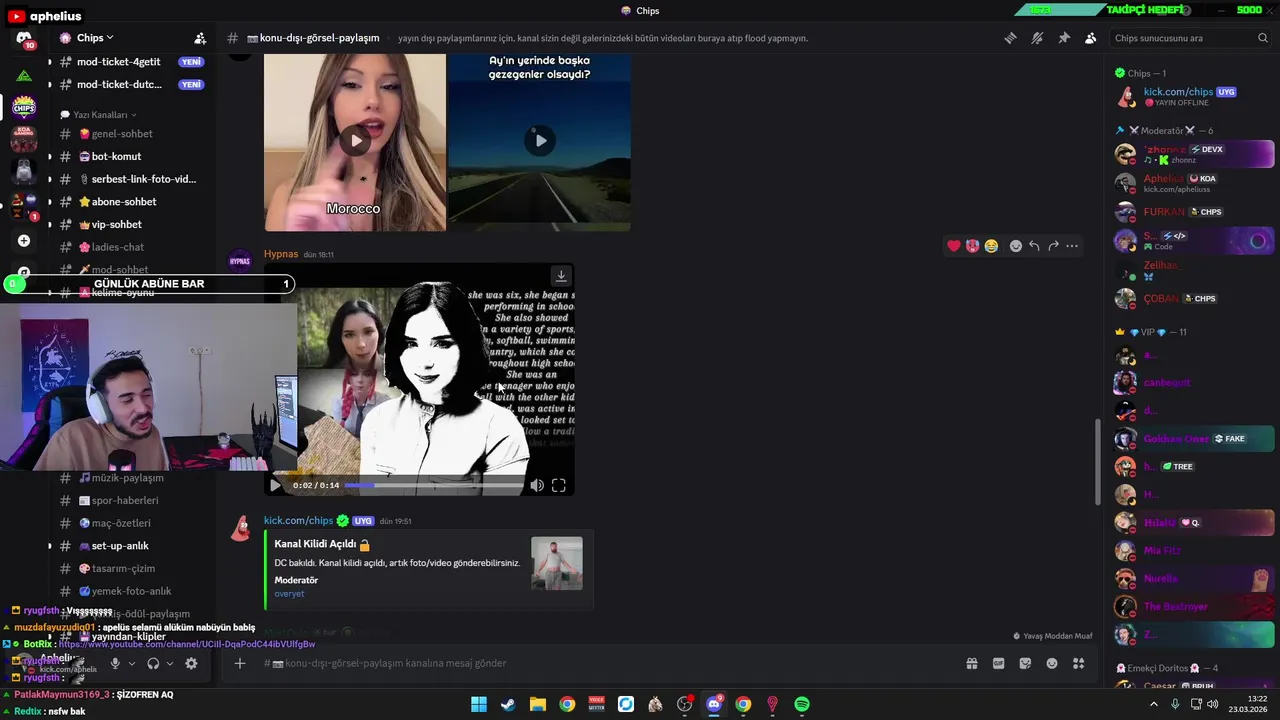Open pinned messages with the pin icon
Viewport: 1280px width, 720px height.
pos(1064,38)
